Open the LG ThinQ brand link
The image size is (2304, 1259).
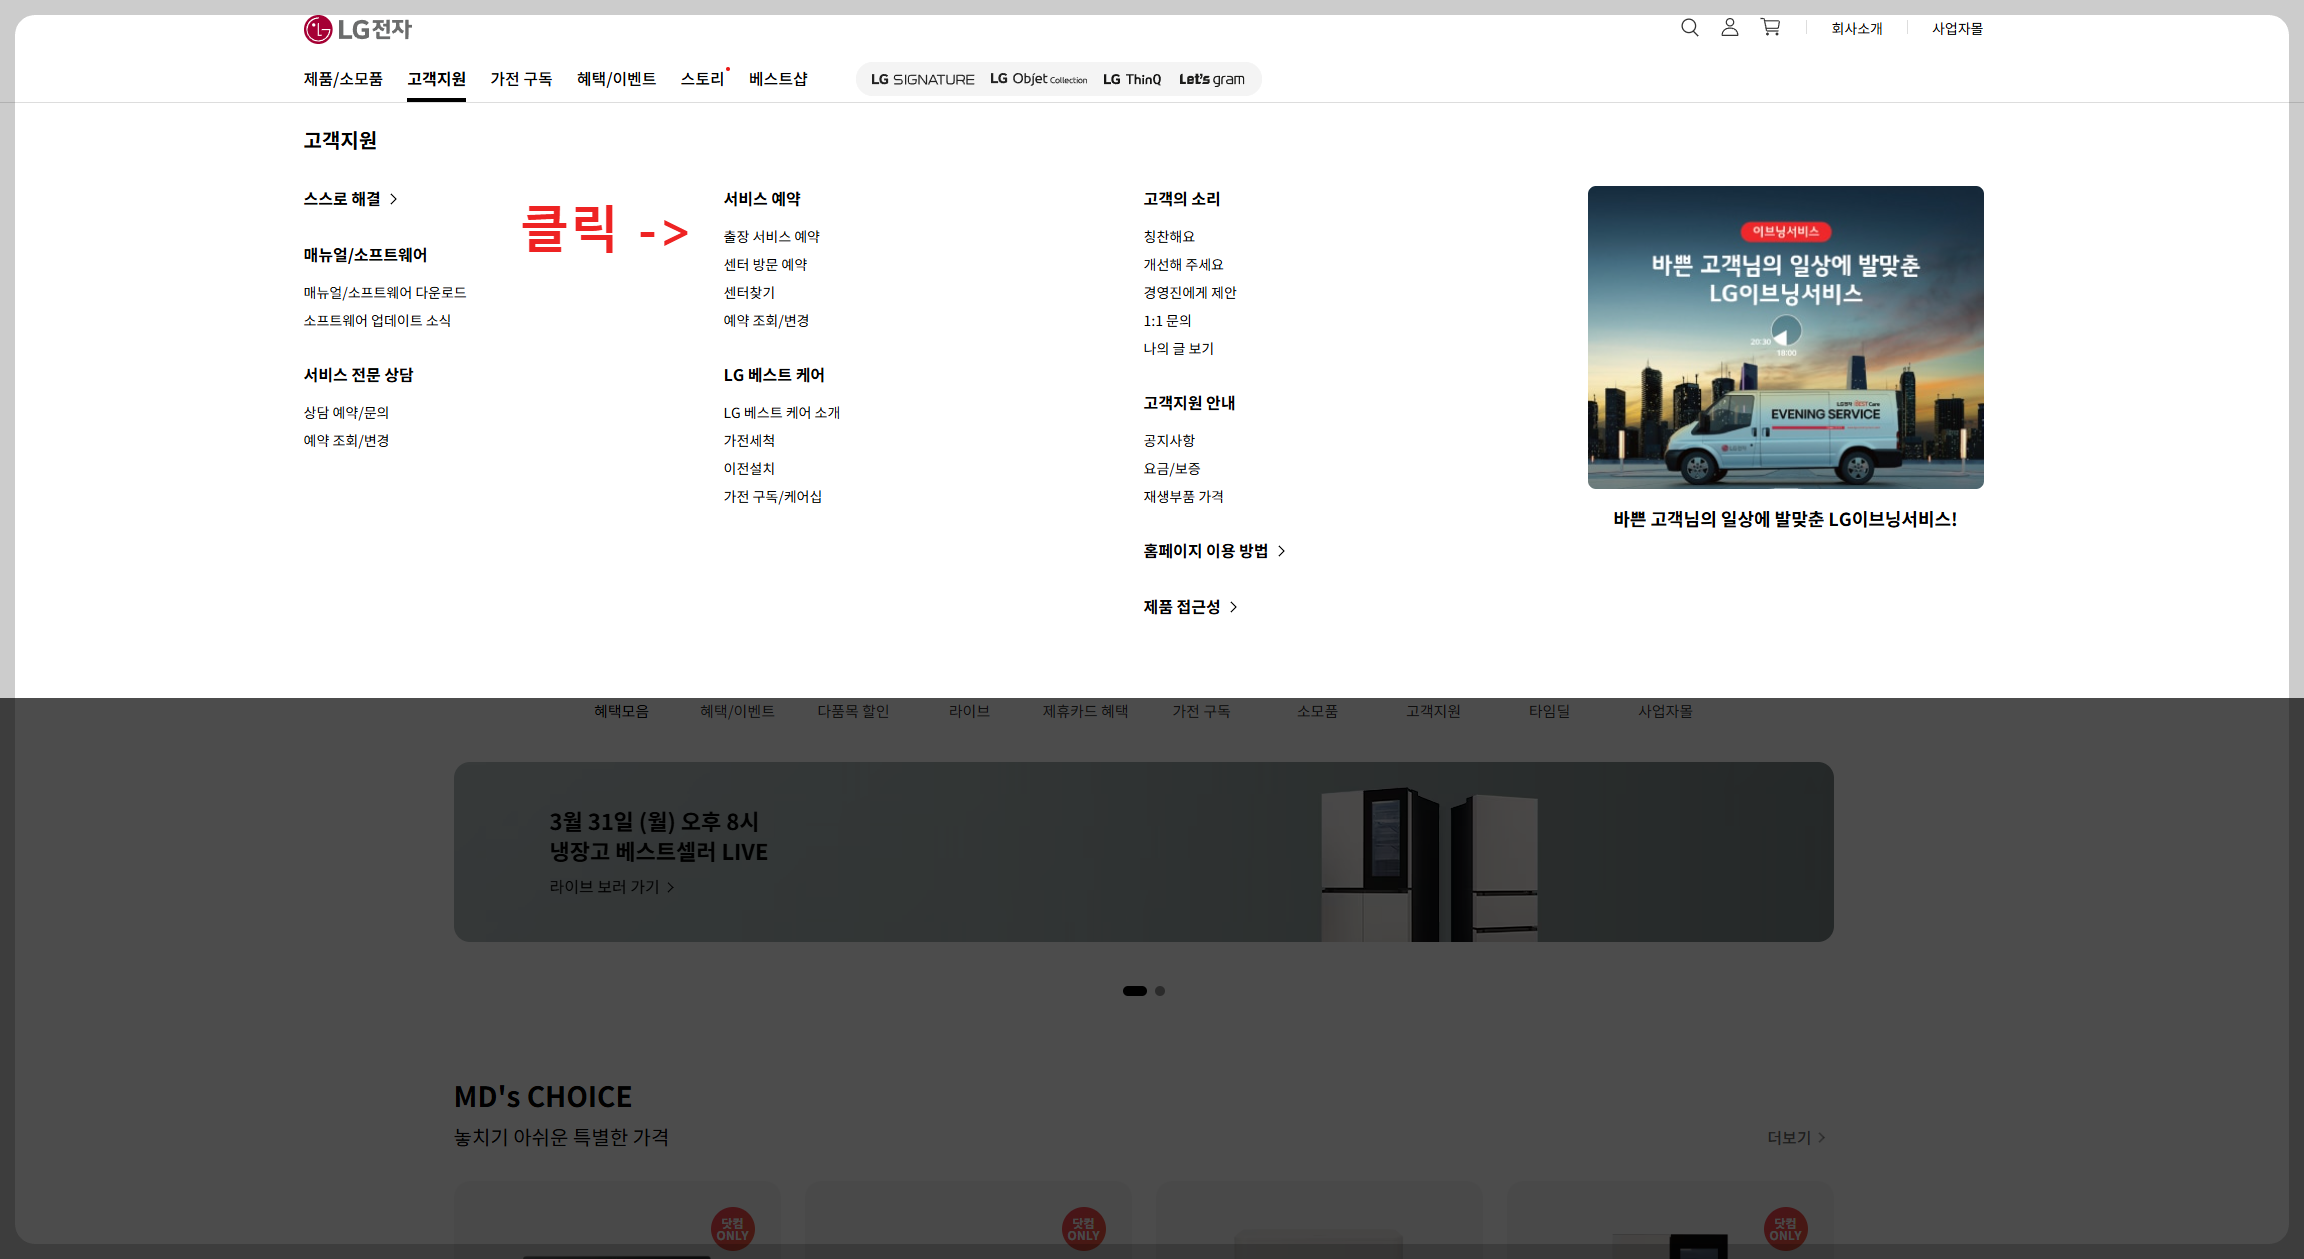click(1132, 79)
